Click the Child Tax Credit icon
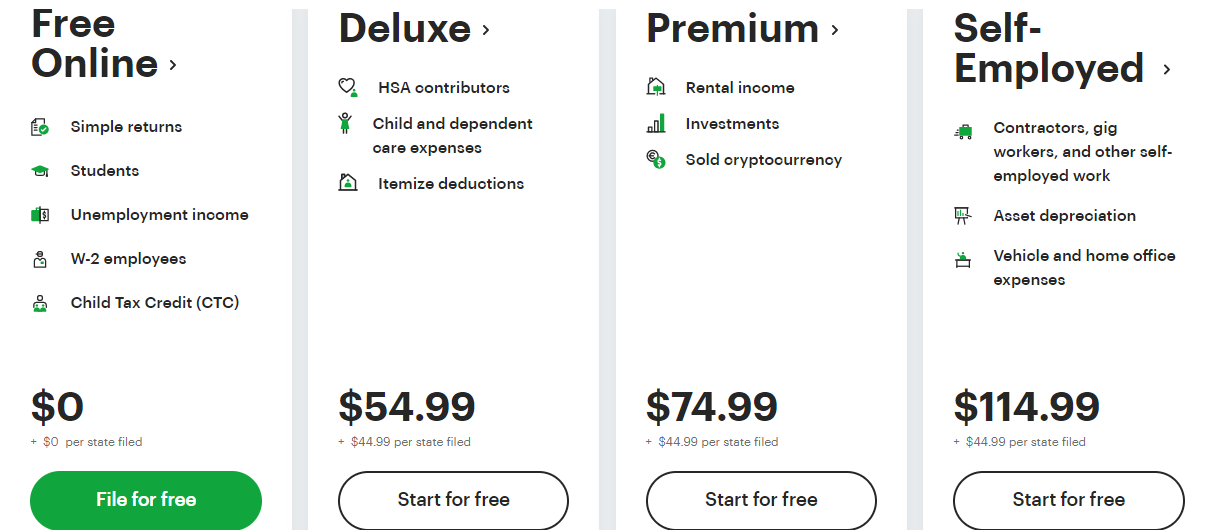Screen dimensions: 1212x530 [x=40, y=304]
